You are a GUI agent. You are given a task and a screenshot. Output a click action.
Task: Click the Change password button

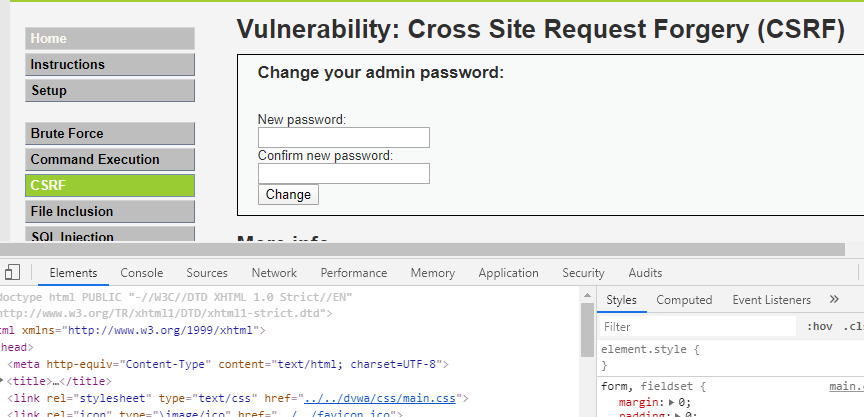tap(288, 195)
